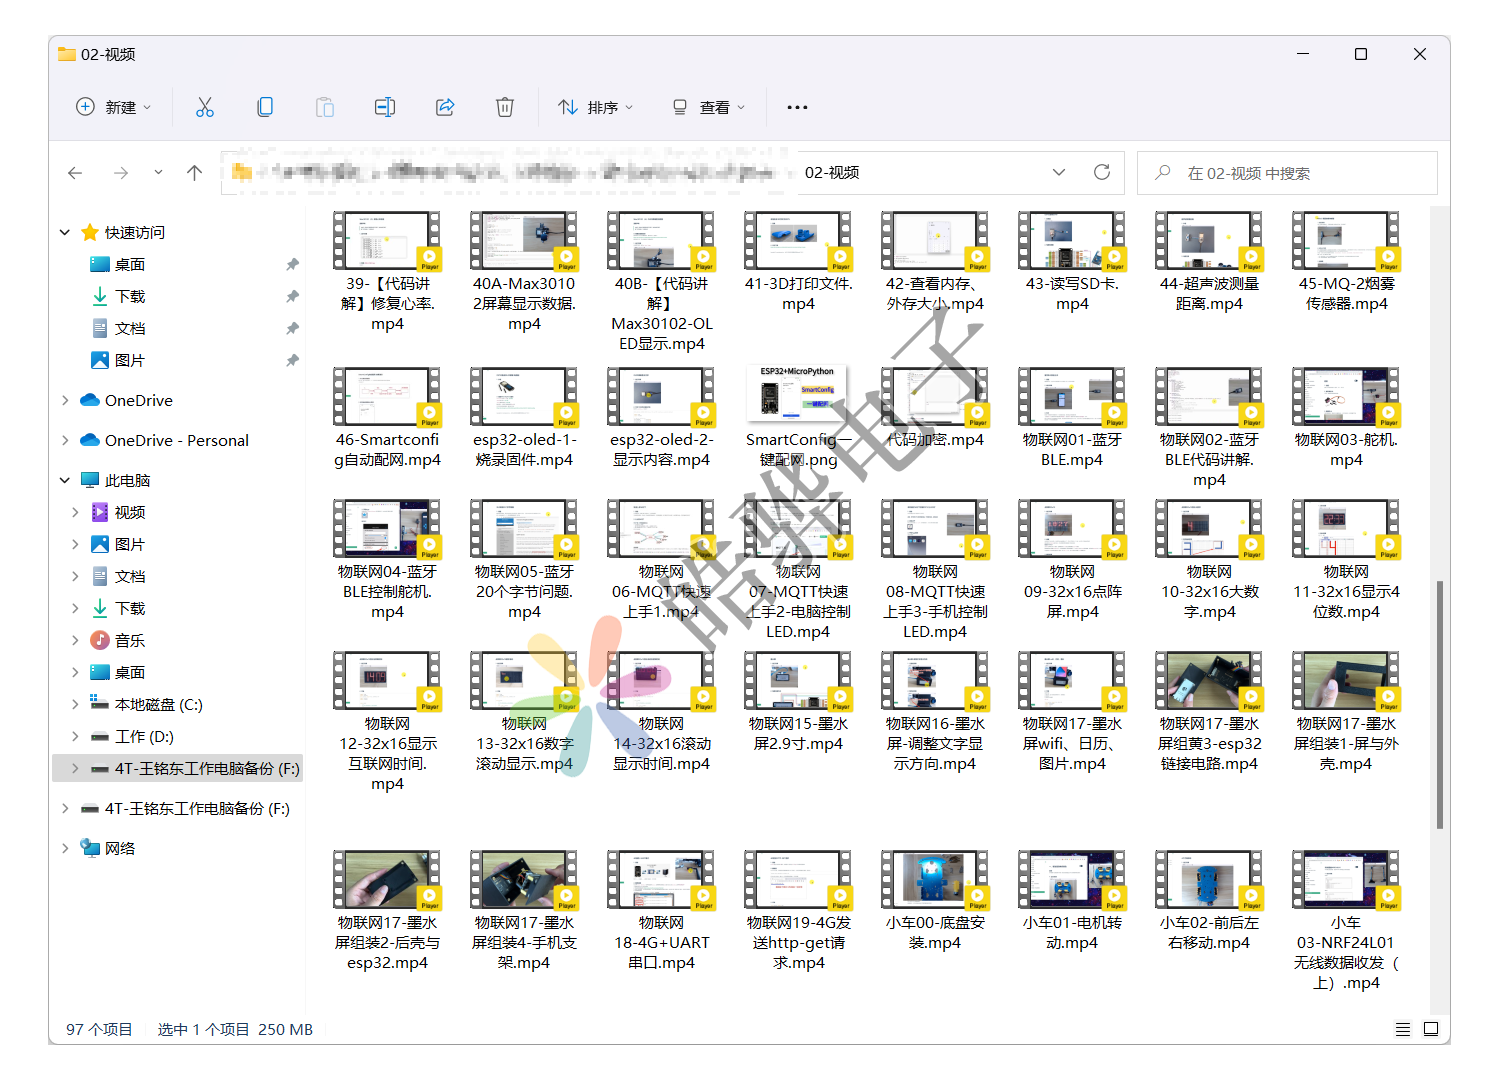Collapse the 快速访问 section

[x=65, y=232]
